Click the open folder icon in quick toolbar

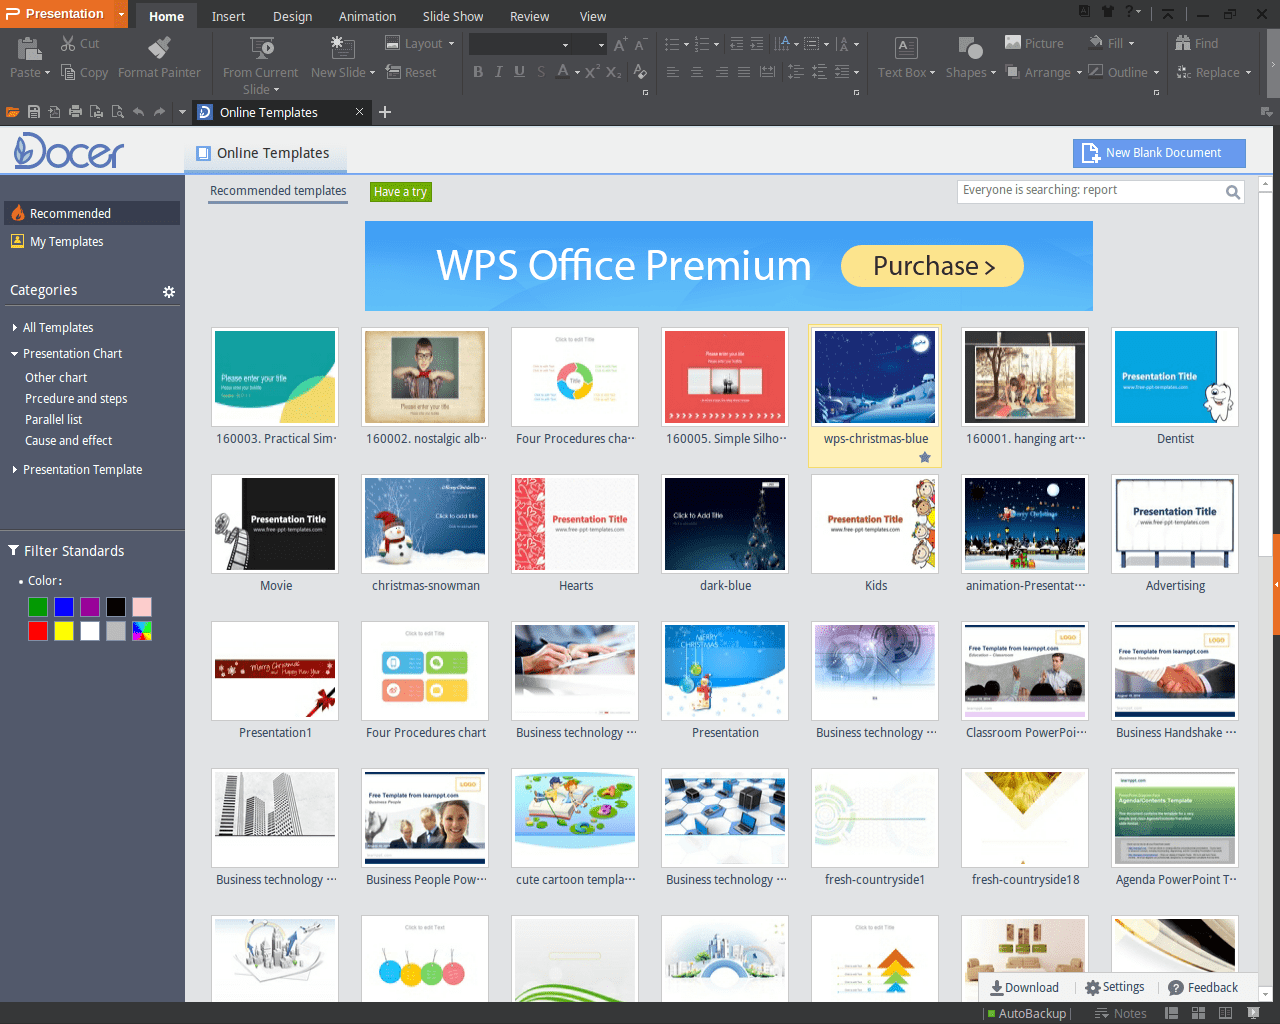tap(13, 112)
